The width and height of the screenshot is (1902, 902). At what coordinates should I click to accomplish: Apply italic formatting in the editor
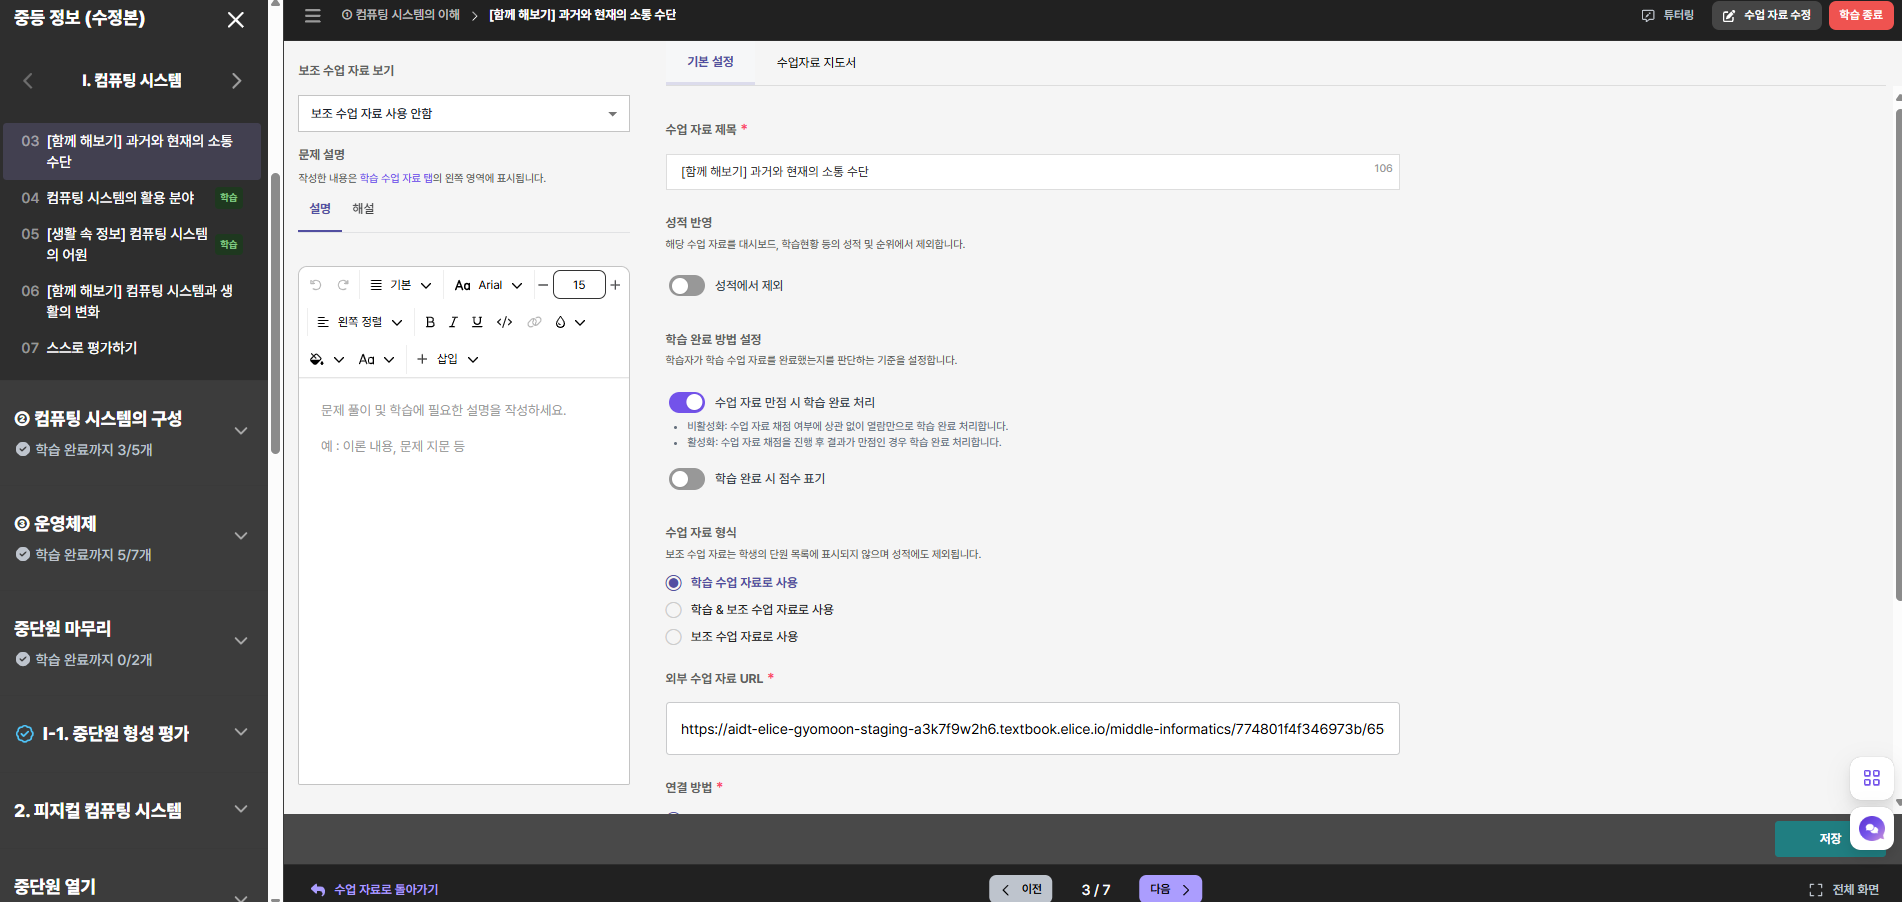tap(453, 322)
